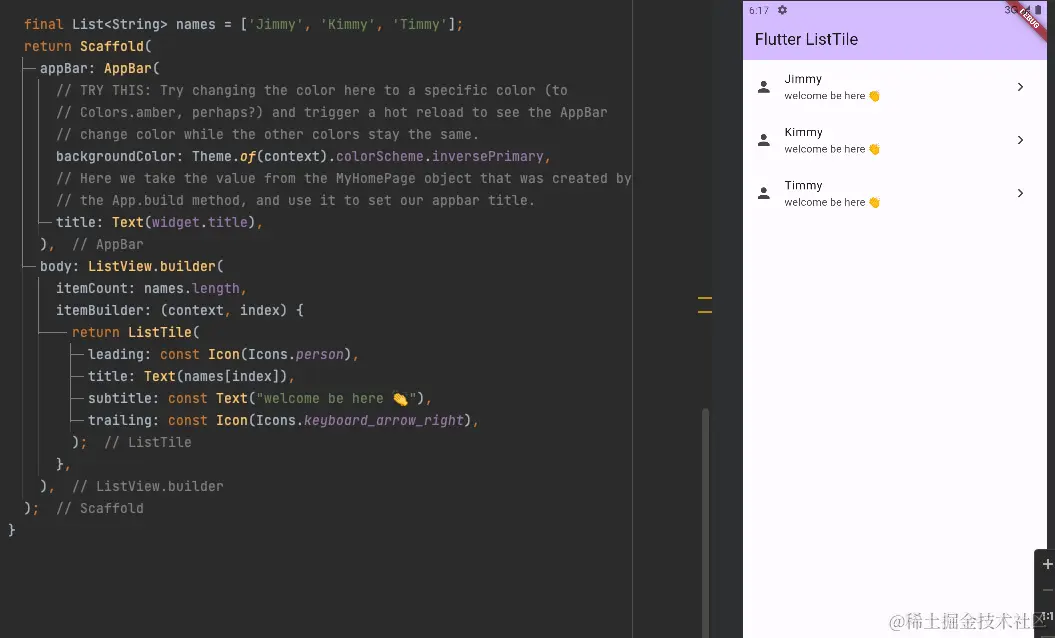Screen dimensions: 1055x638
Task: Click the '// Scaffold' closing comment
Action: click(100, 508)
